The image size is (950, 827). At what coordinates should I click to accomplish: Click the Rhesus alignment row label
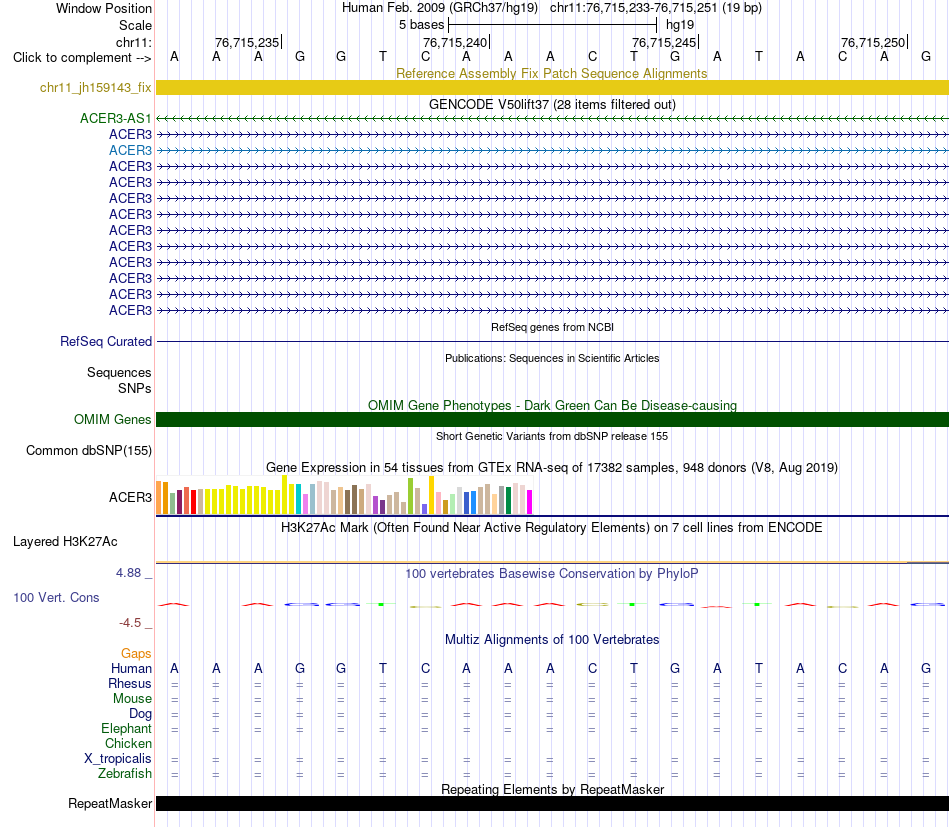130,683
